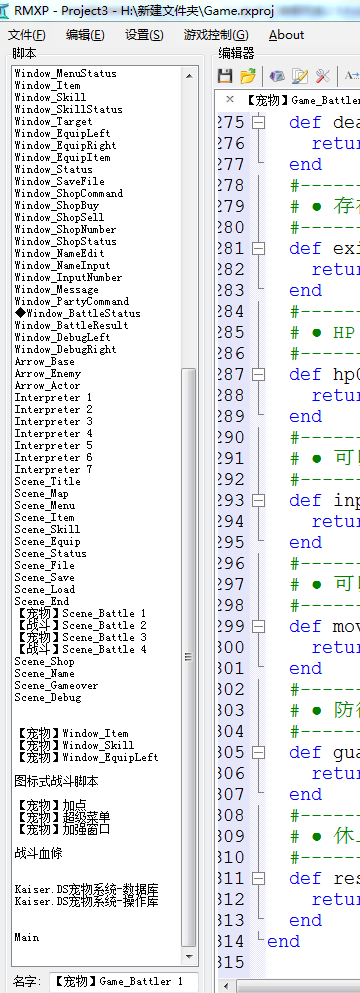Click the open folder icon
The width and height of the screenshot is (360, 993).
(248, 76)
